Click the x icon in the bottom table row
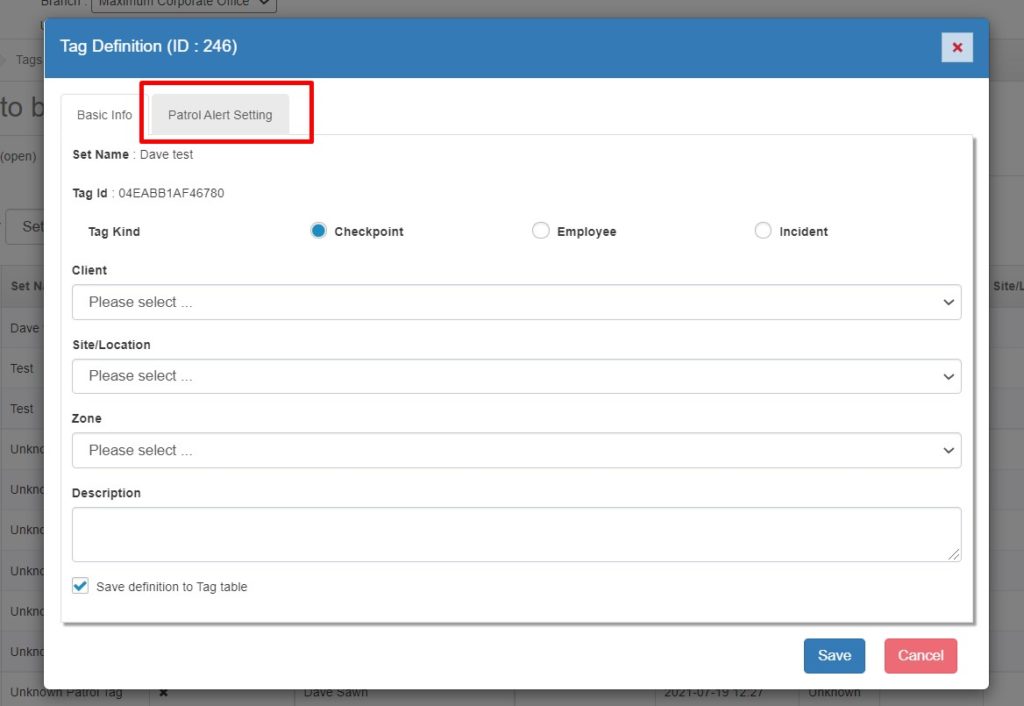 point(164,692)
